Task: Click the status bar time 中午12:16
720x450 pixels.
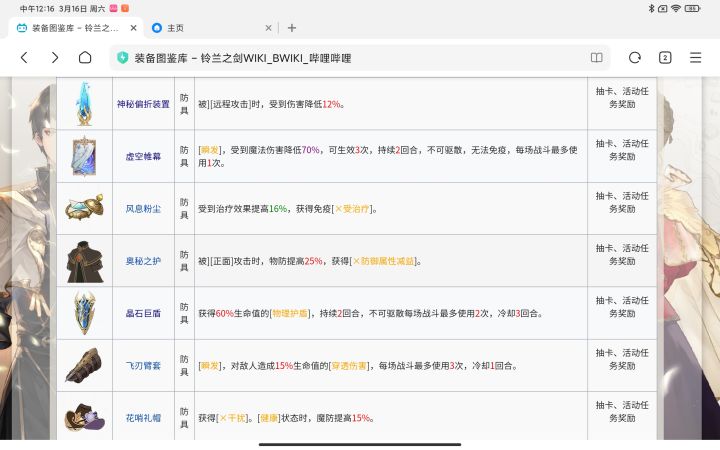Action: click(37, 8)
